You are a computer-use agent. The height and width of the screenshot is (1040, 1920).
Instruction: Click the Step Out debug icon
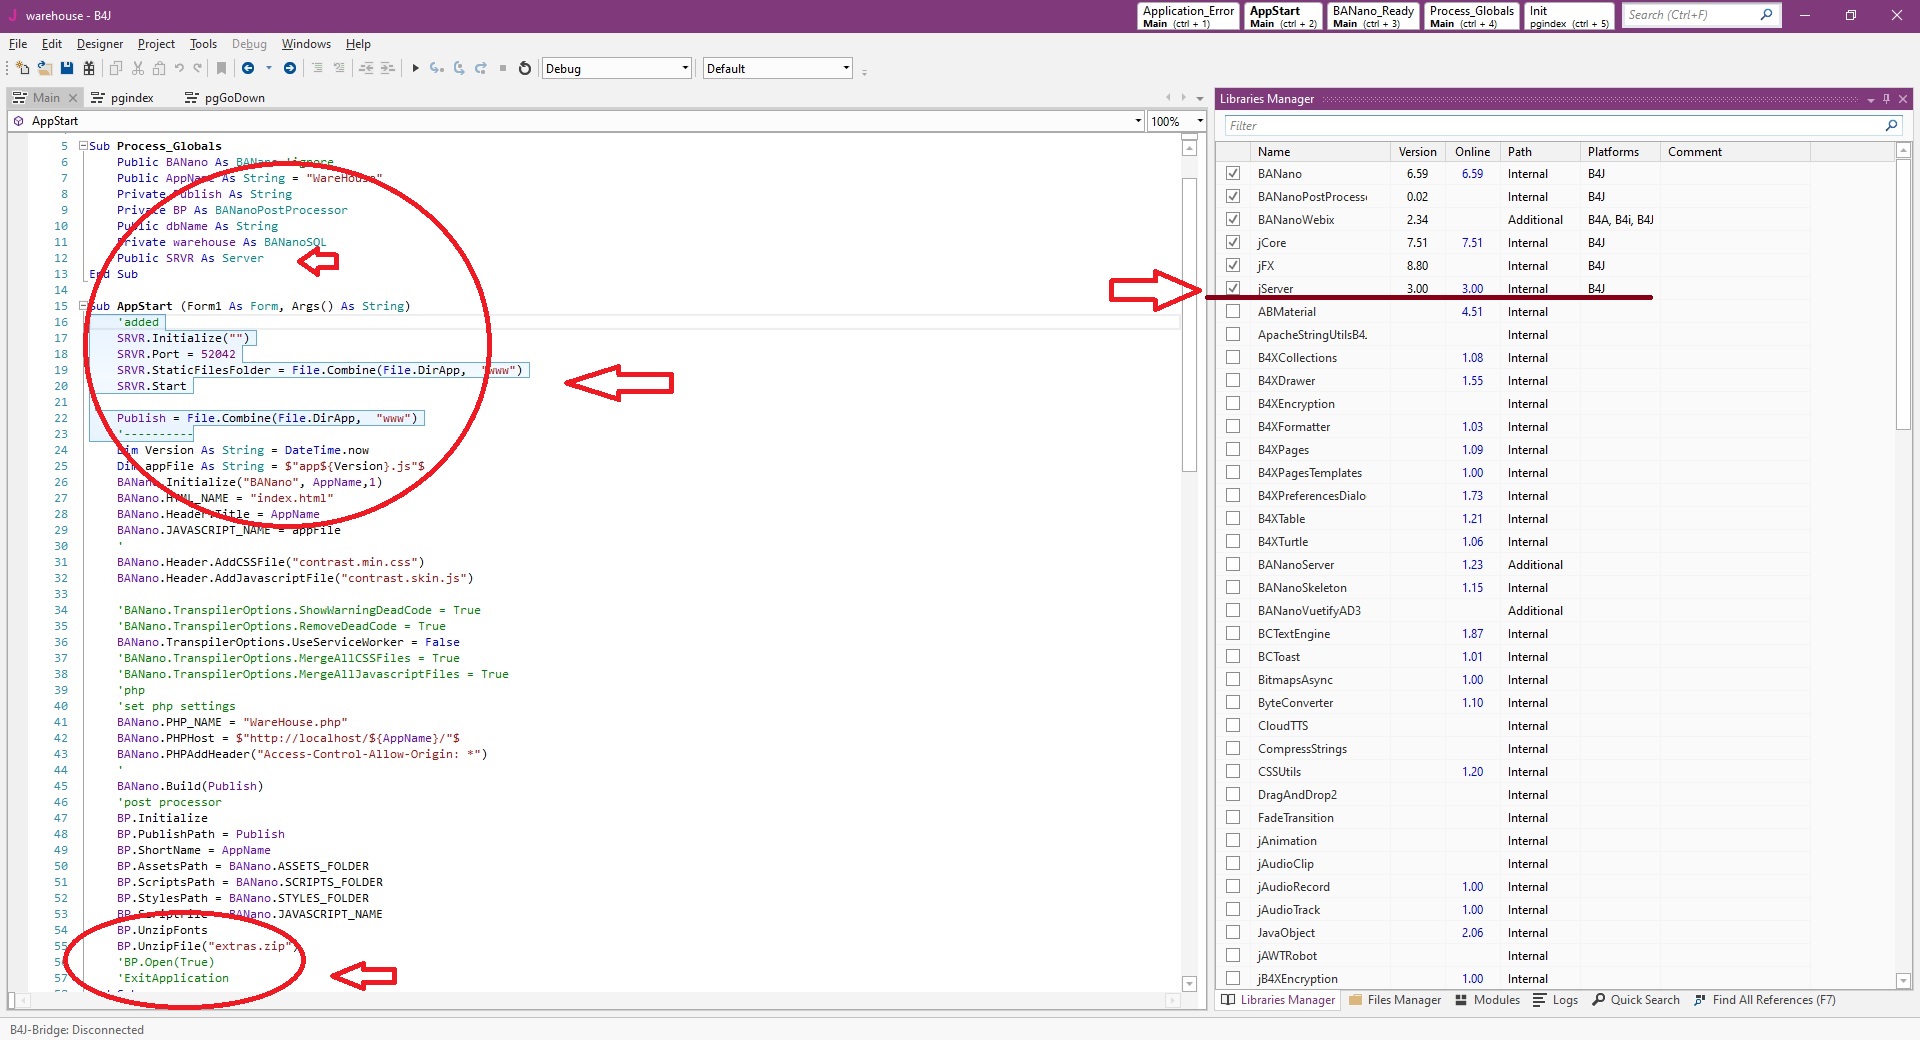pos(481,68)
